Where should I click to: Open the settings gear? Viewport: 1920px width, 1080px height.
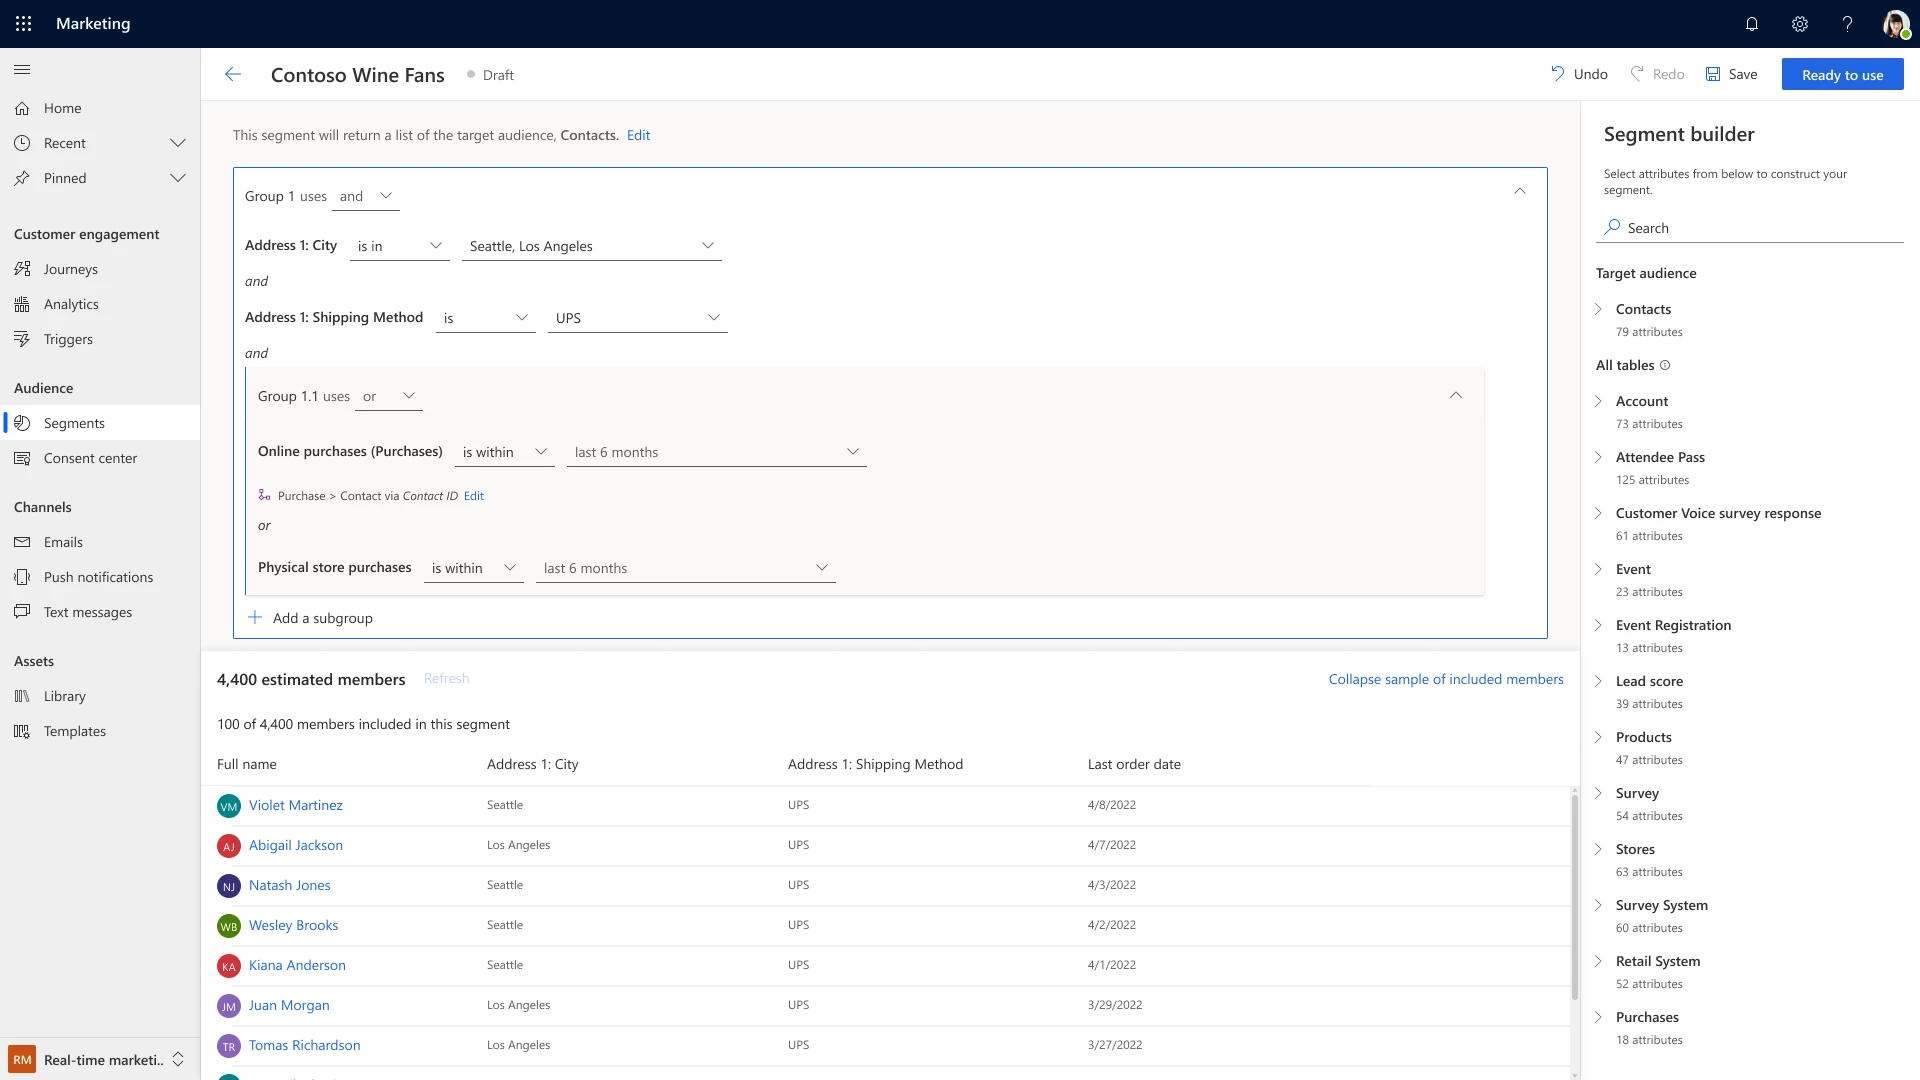tap(1799, 23)
